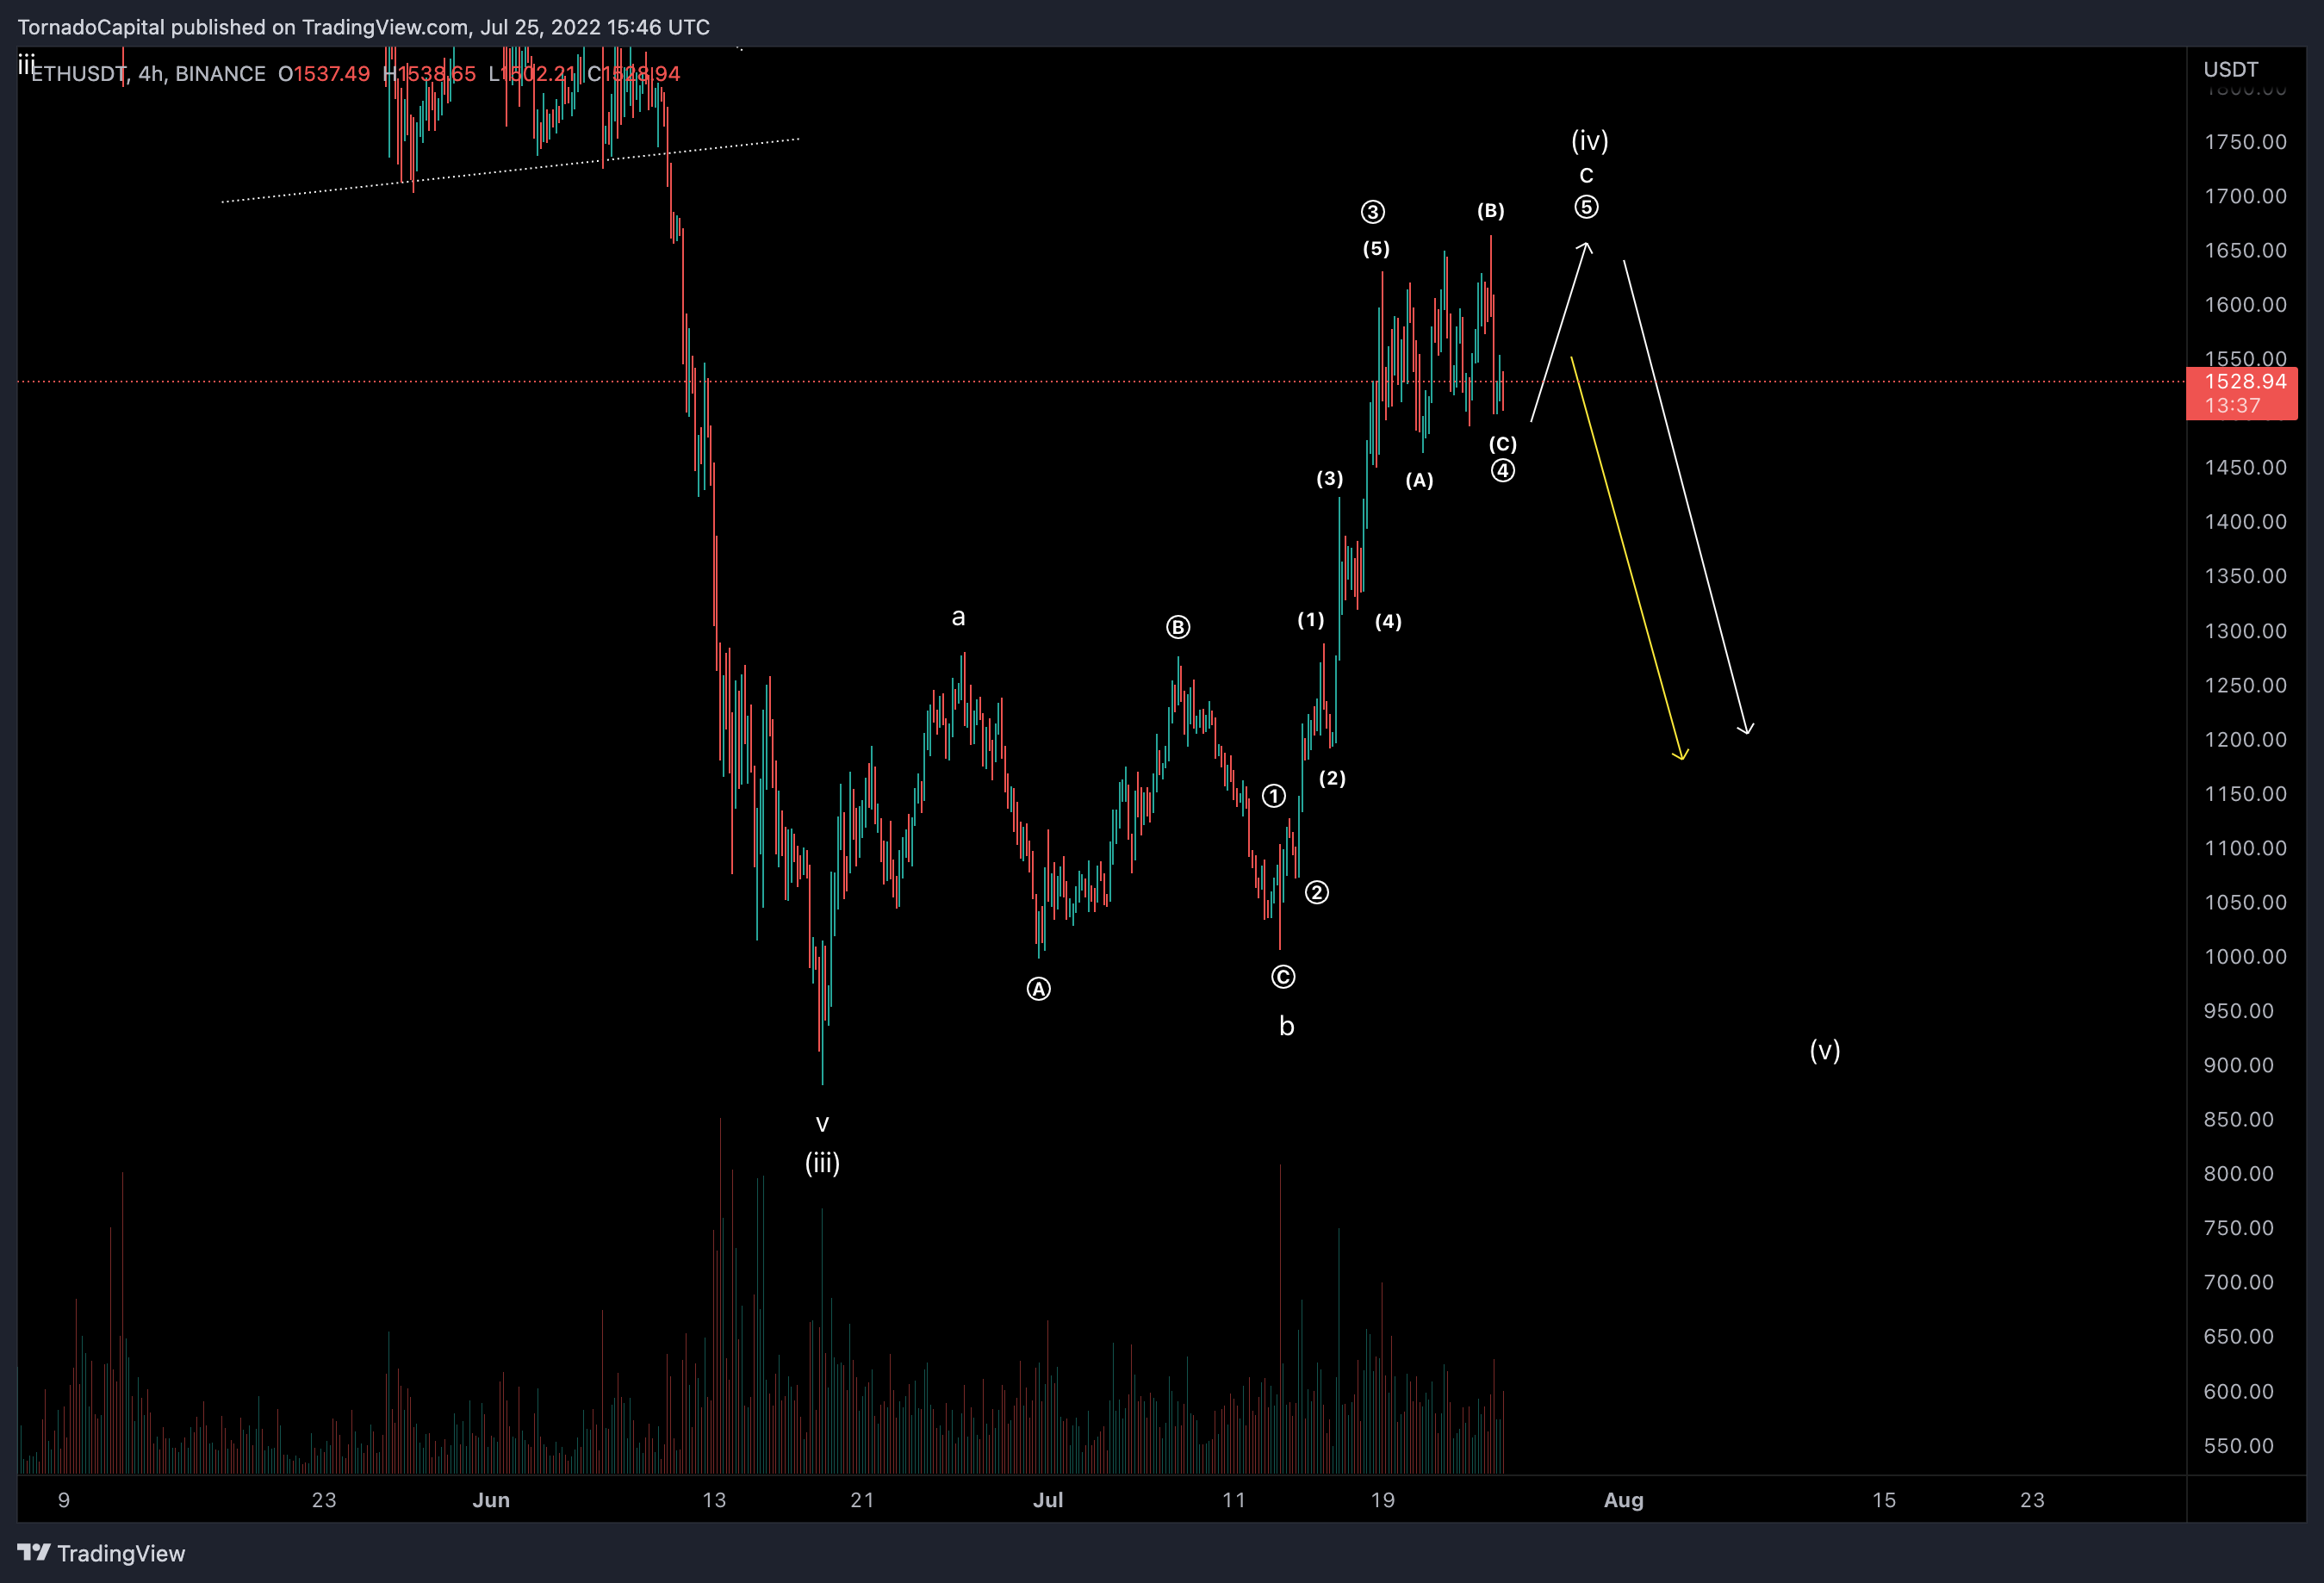Click the 1200.00 price axis label
This screenshot has height=1583, width=2324.
tap(2245, 739)
